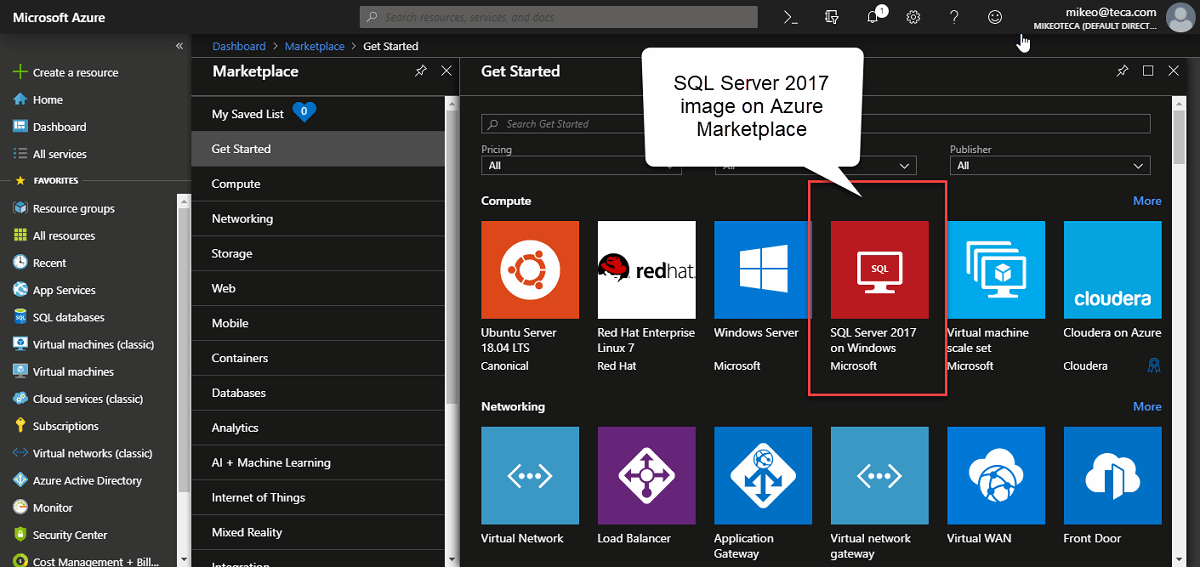
Task: Select the SQL Server 2017 on Windows tile
Action: 879,270
